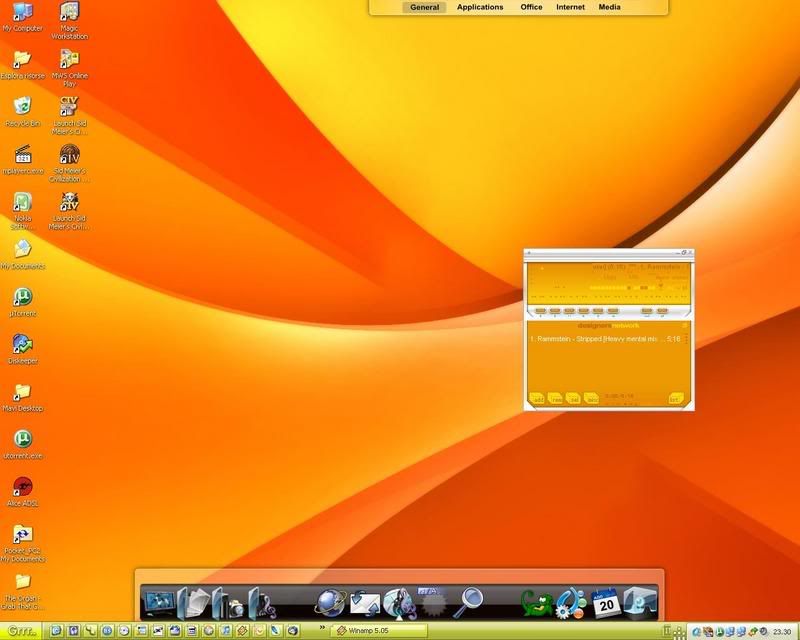Viewport: 800px width, 640px height.
Task: Open the folder named The Organ Grab
Action: click(x=22, y=591)
